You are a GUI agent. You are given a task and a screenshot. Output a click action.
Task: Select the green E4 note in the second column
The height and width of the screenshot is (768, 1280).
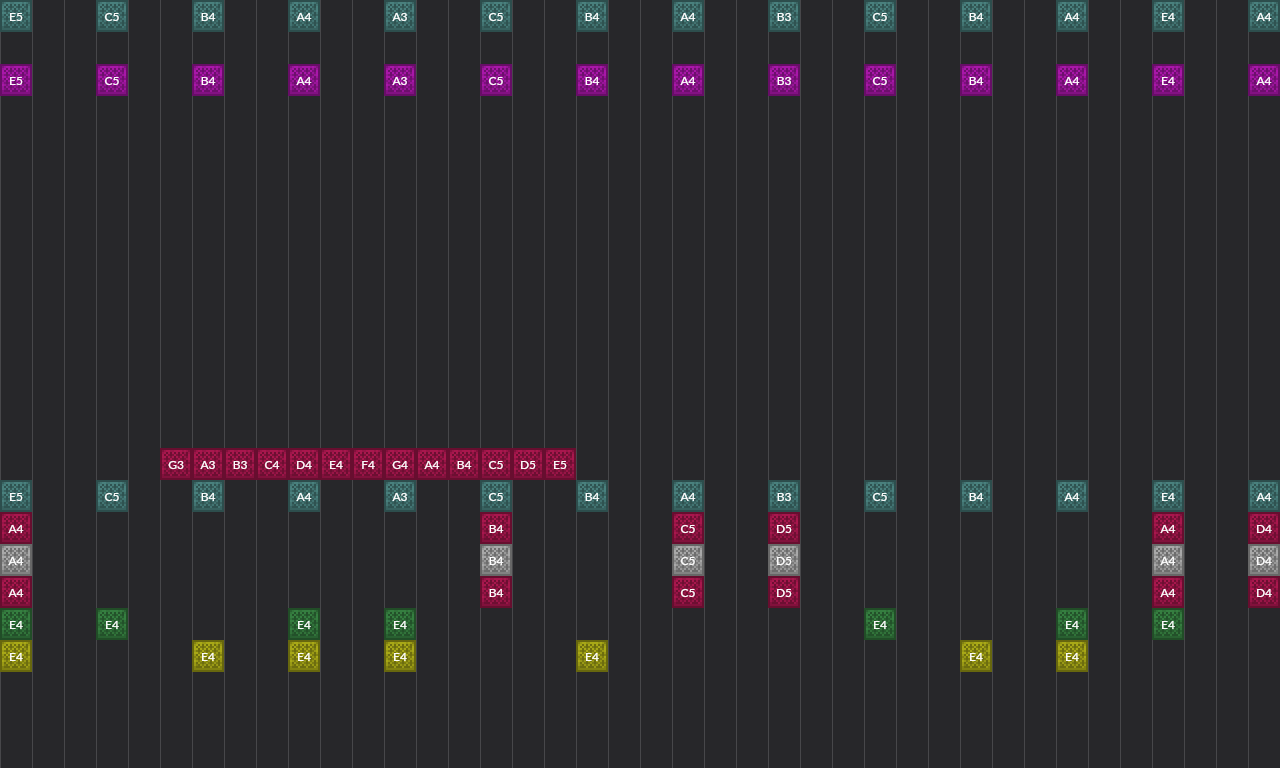(x=112, y=624)
